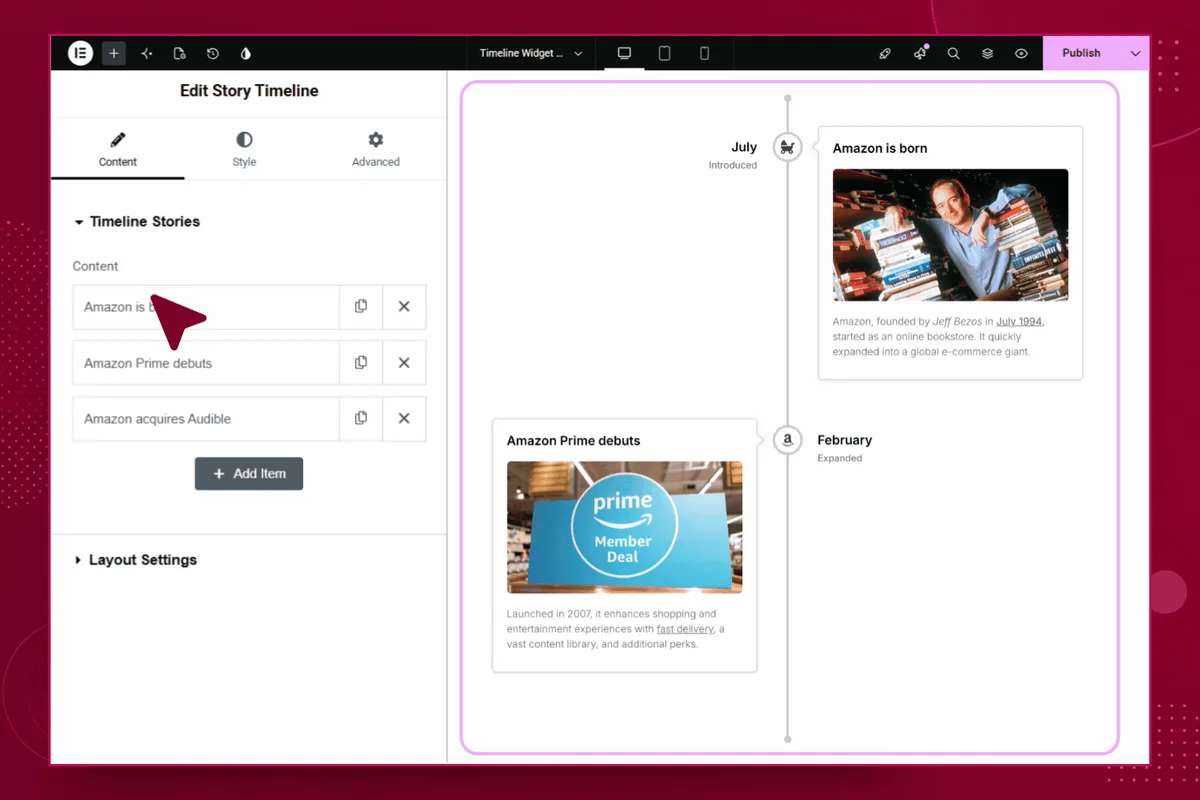This screenshot has width=1200, height=800.
Task: Open the Amazon Prime debuts item row
Action: (206, 363)
